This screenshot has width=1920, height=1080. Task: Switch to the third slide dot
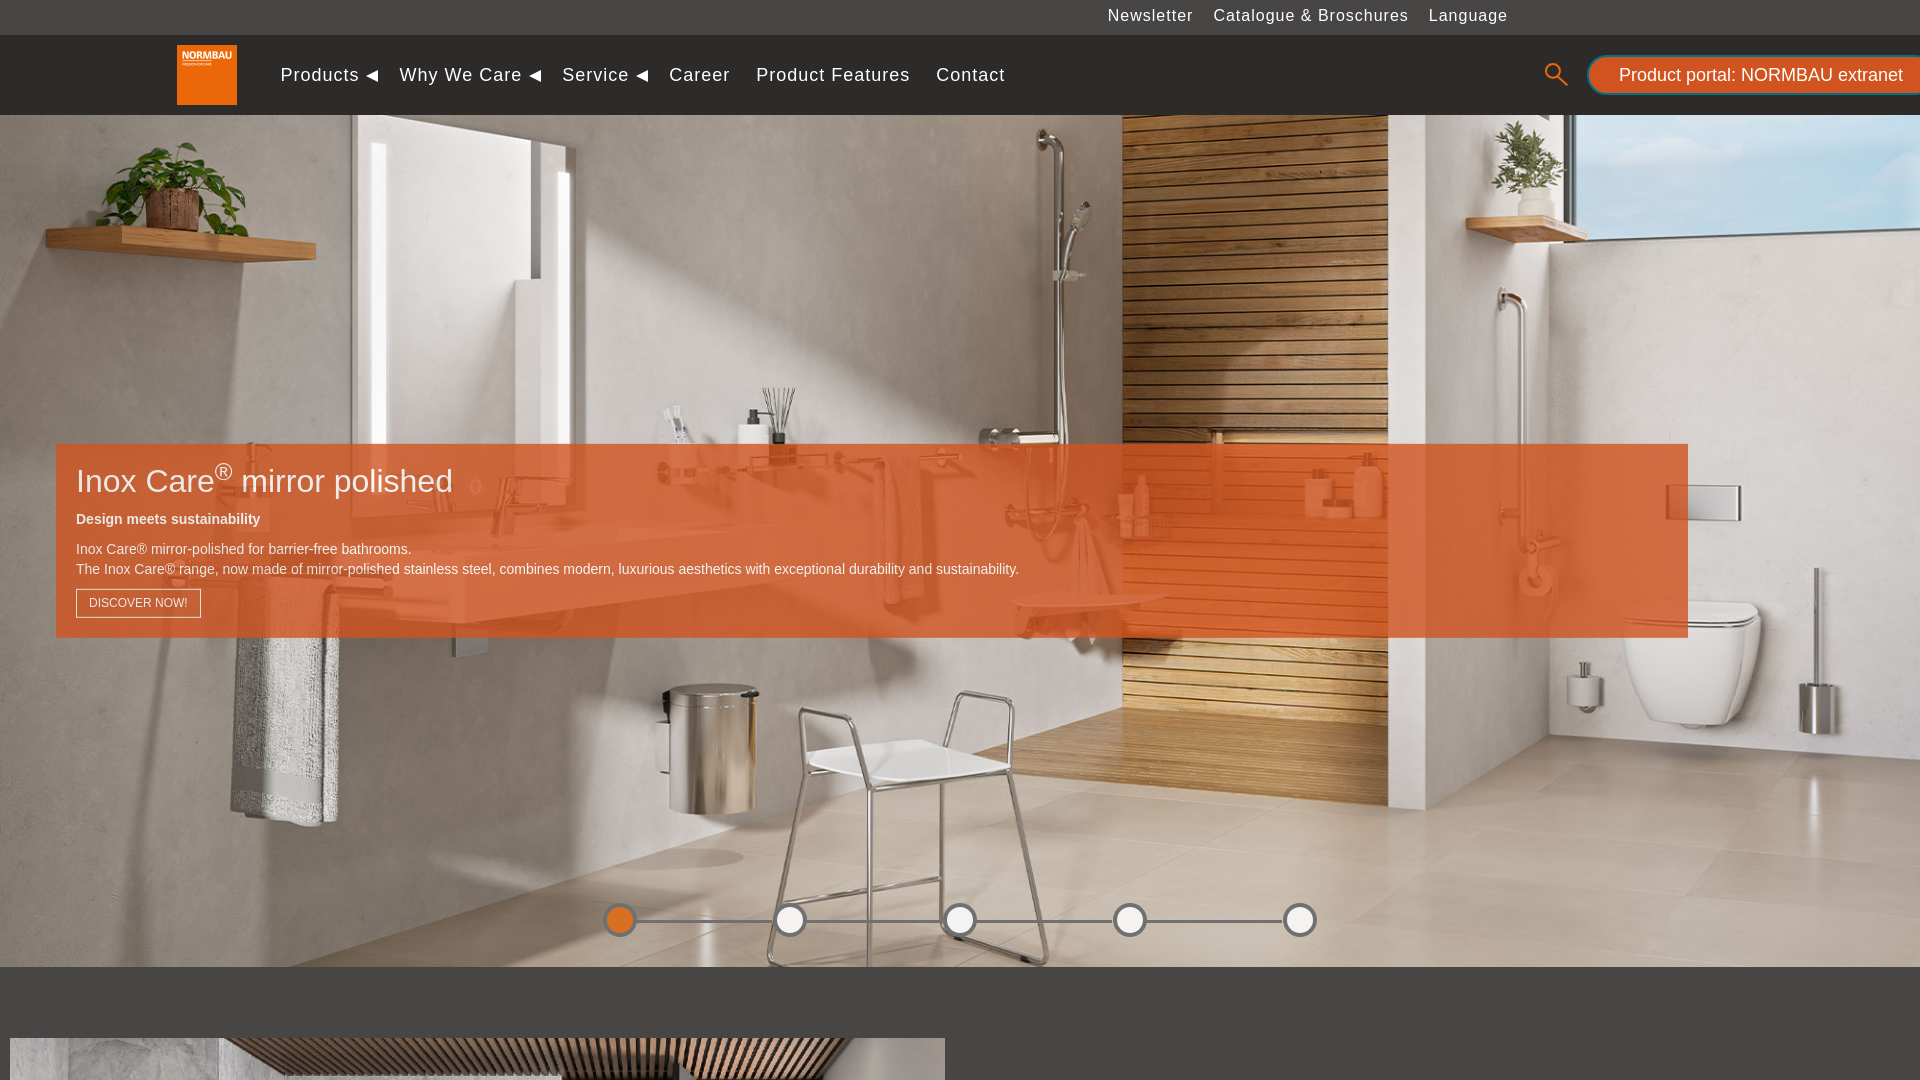960,920
